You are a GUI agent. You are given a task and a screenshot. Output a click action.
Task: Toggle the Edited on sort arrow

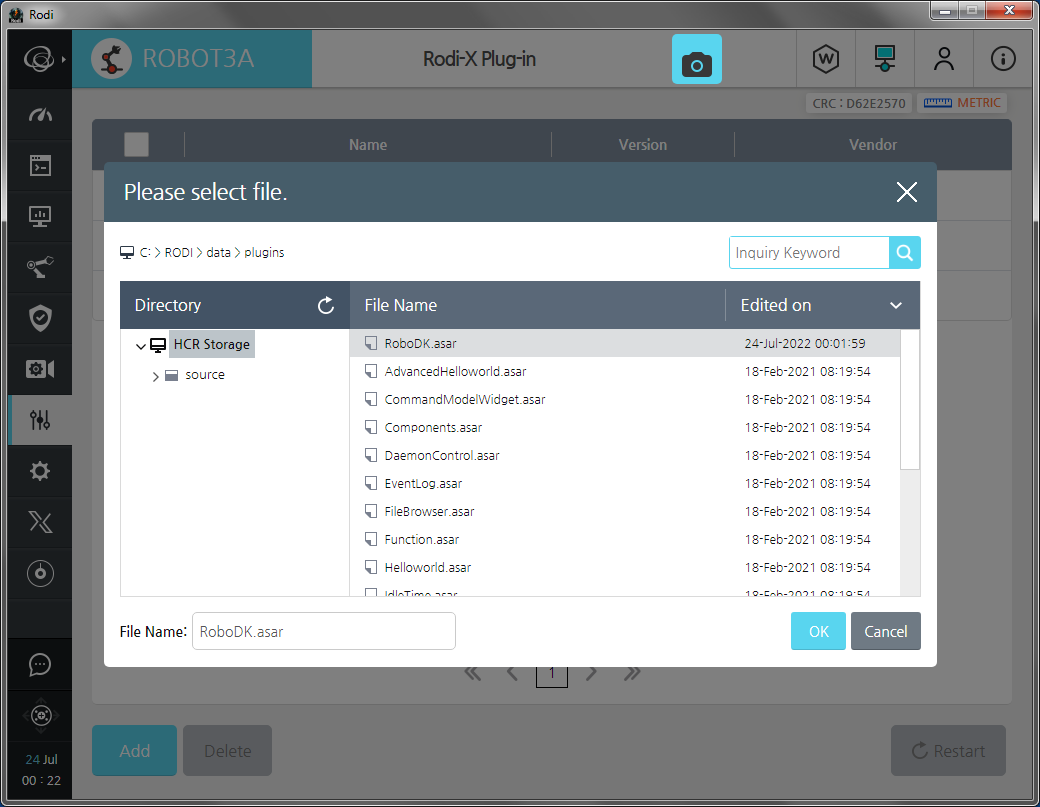click(x=895, y=306)
